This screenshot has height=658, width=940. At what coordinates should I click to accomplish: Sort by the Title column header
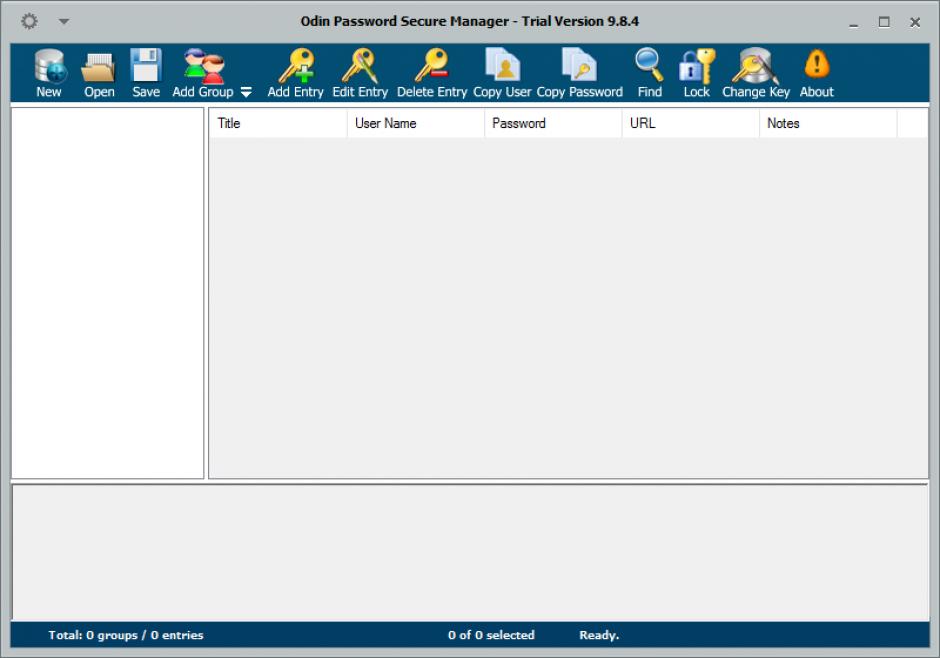tap(278, 123)
